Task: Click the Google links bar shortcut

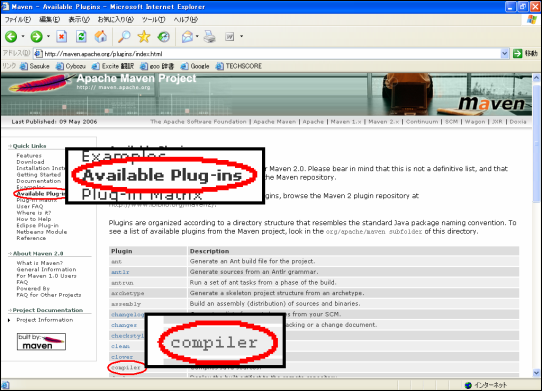Action: [195, 66]
